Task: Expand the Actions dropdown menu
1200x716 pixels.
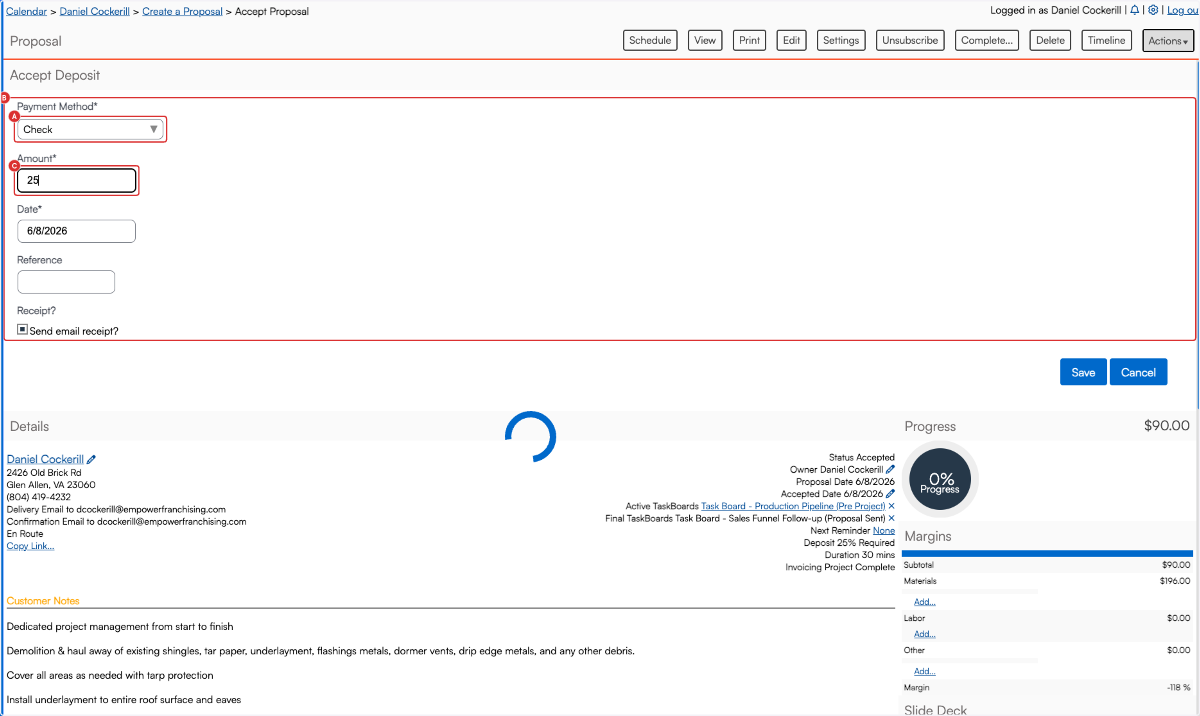Action: 1168,41
